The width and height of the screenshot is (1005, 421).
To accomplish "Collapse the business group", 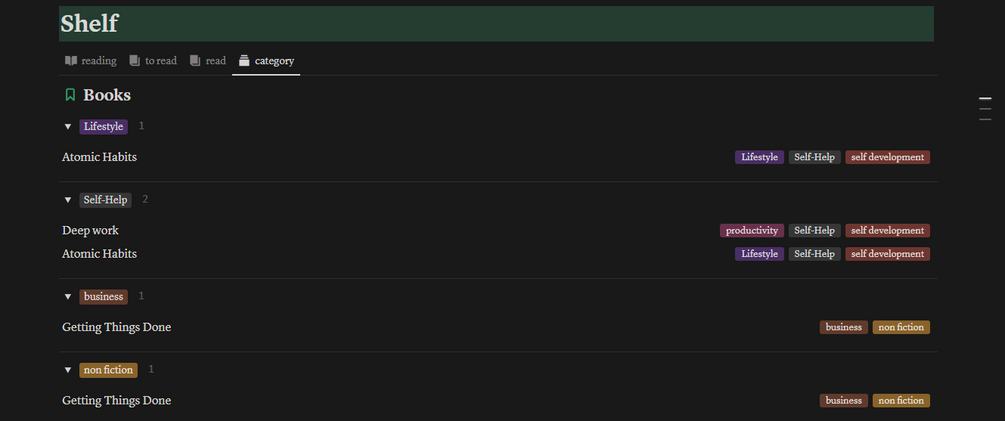I will click(68, 297).
